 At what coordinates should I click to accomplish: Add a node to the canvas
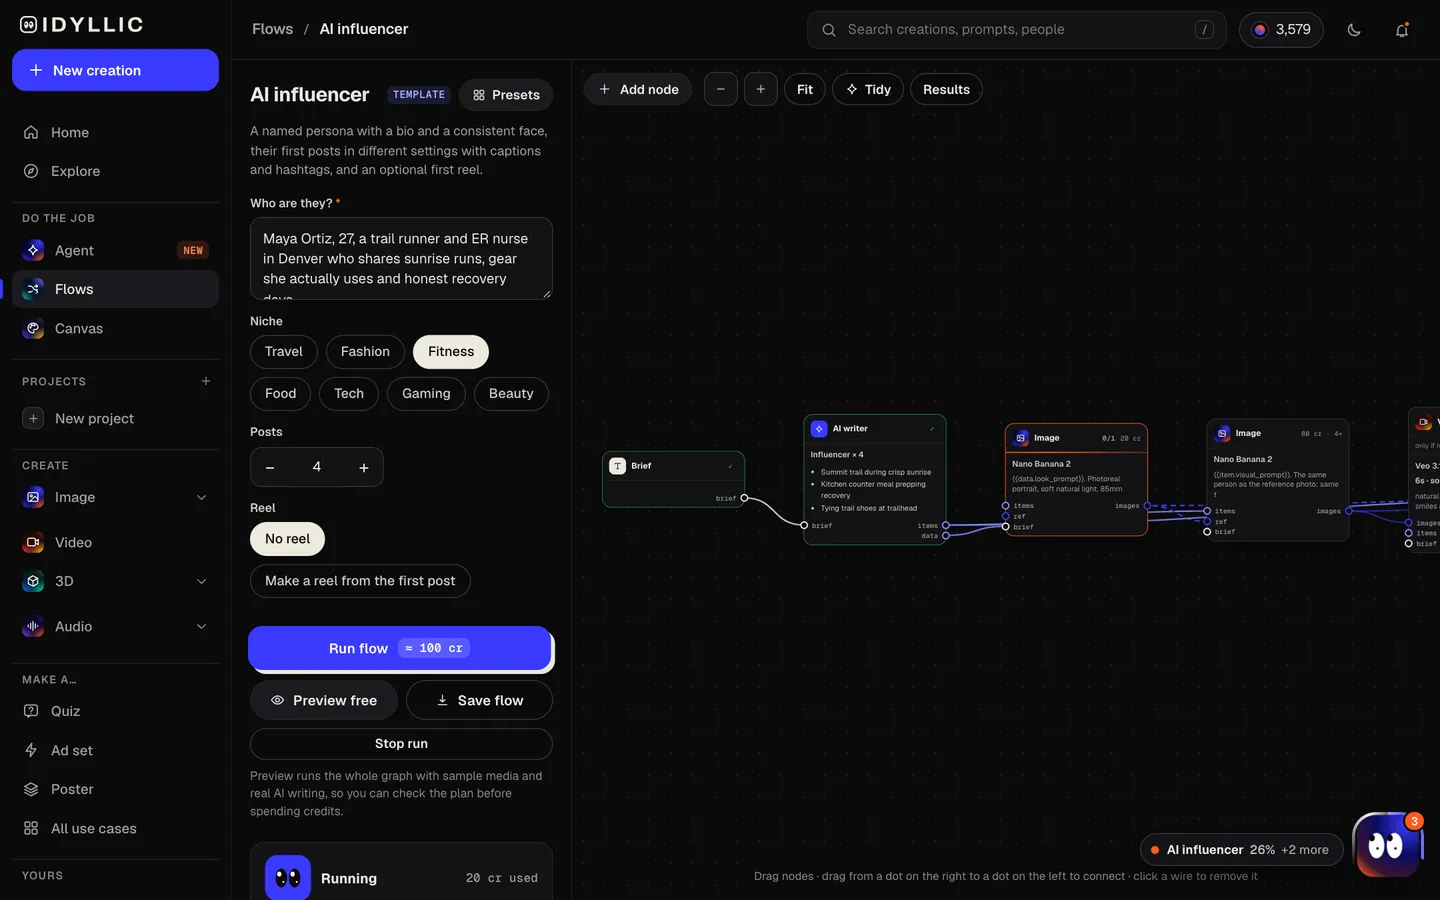click(x=638, y=89)
